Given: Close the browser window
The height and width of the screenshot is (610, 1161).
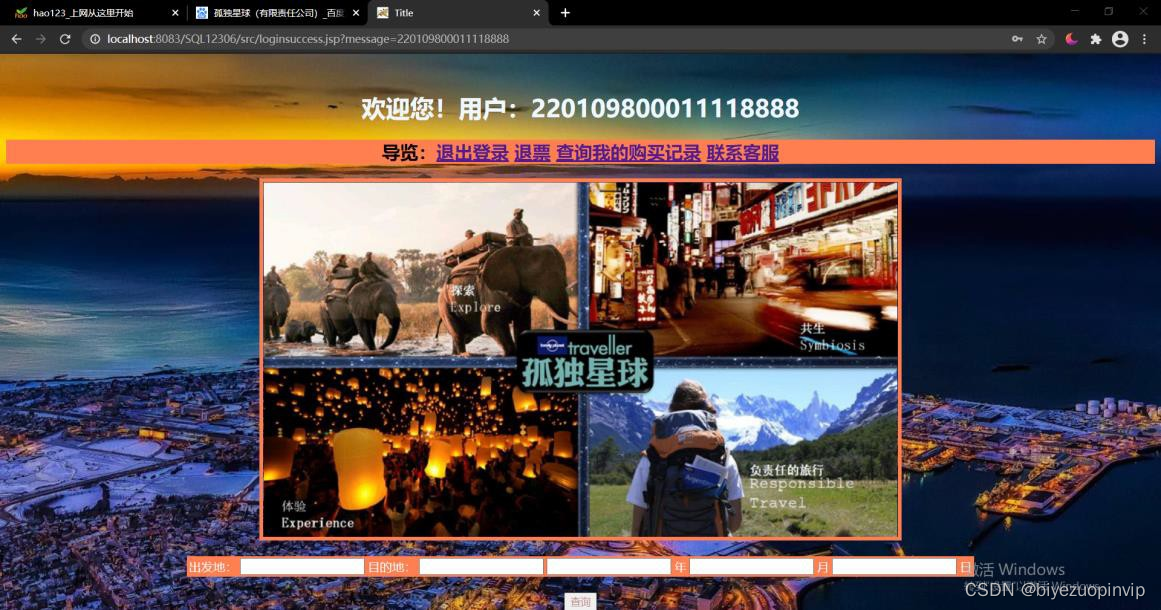Looking at the screenshot, I should click(1142, 11).
